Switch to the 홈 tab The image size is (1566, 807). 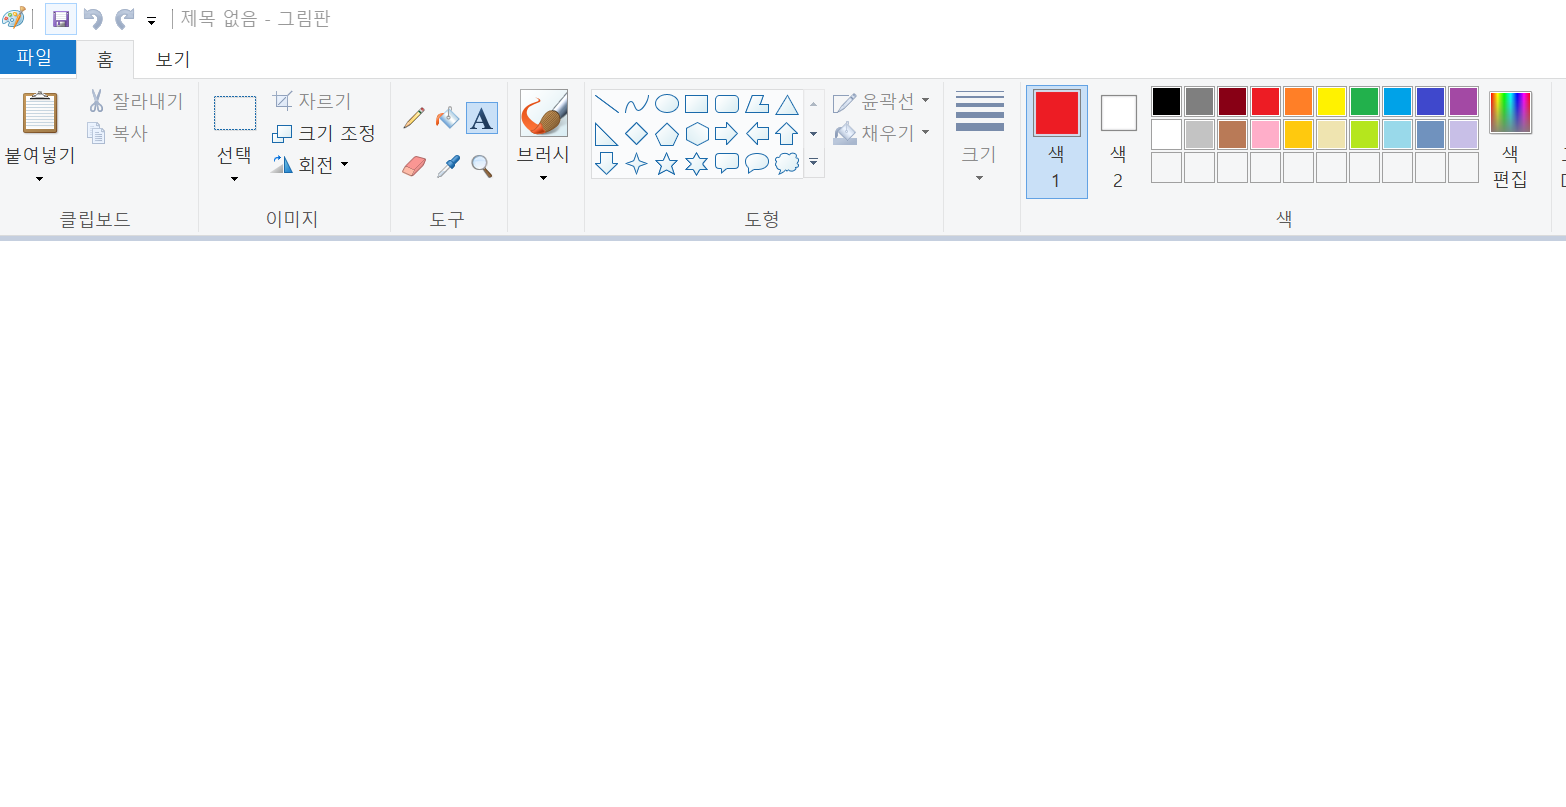pos(105,59)
